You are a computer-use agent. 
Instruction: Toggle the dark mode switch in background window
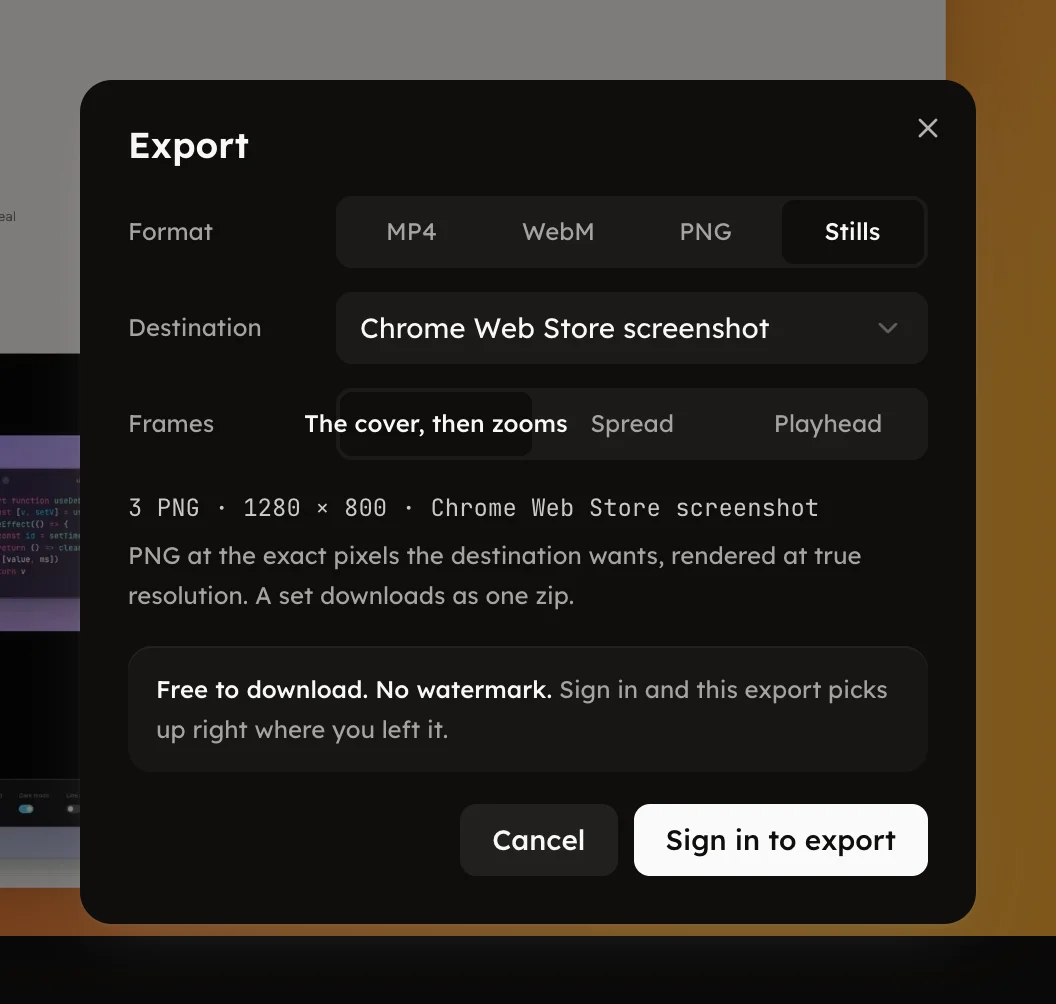26,809
